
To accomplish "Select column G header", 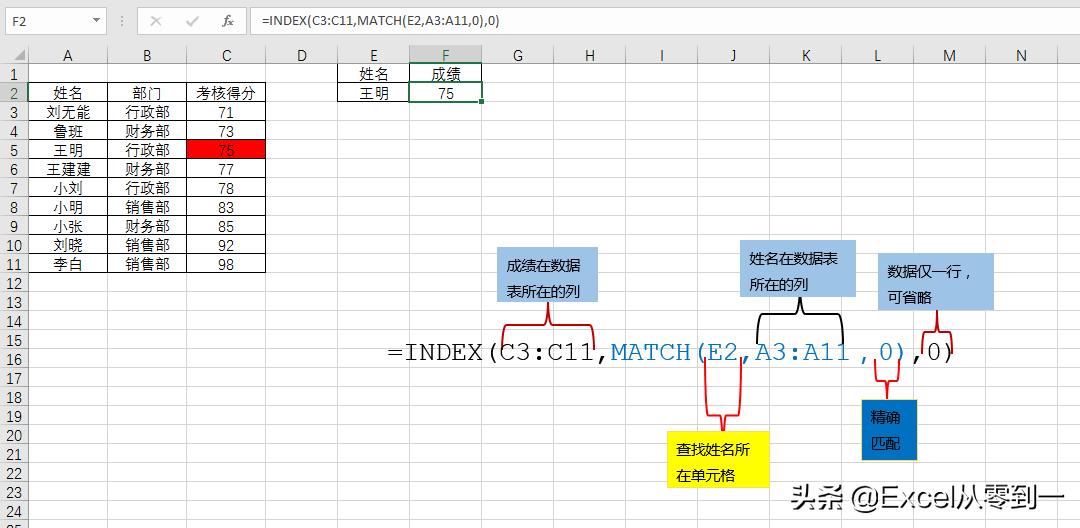I will pyautogui.click(x=518, y=56).
